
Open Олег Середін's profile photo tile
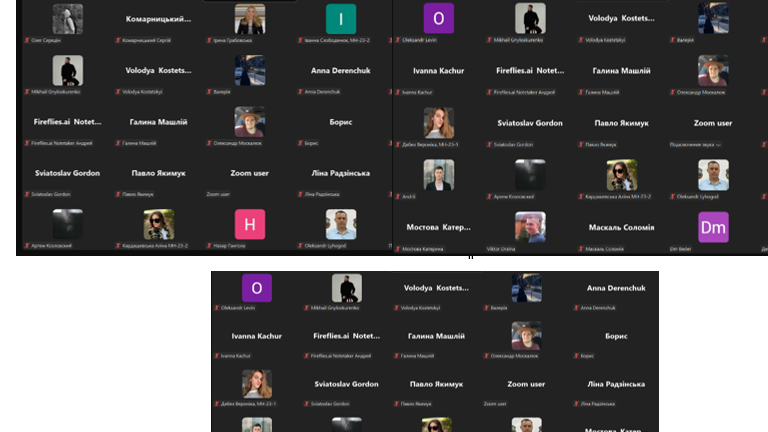coord(67,18)
